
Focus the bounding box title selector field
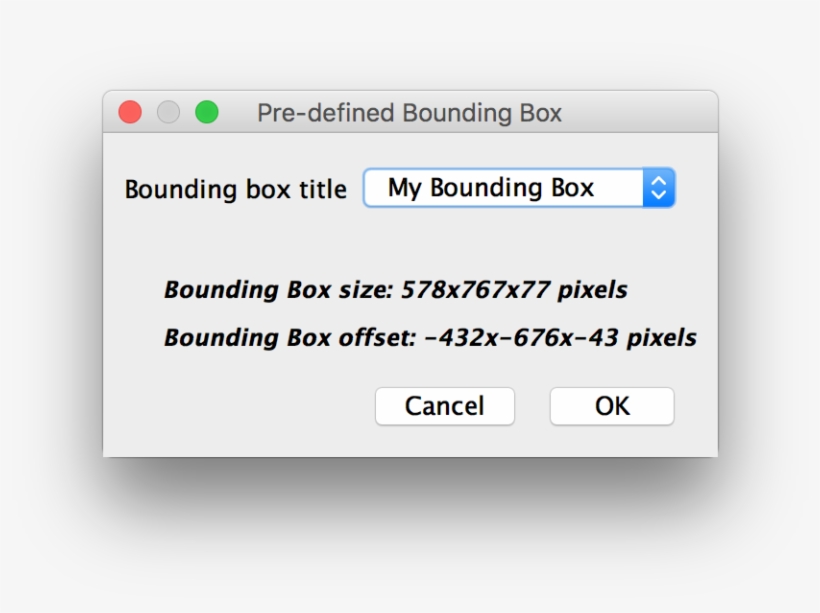coord(519,188)
